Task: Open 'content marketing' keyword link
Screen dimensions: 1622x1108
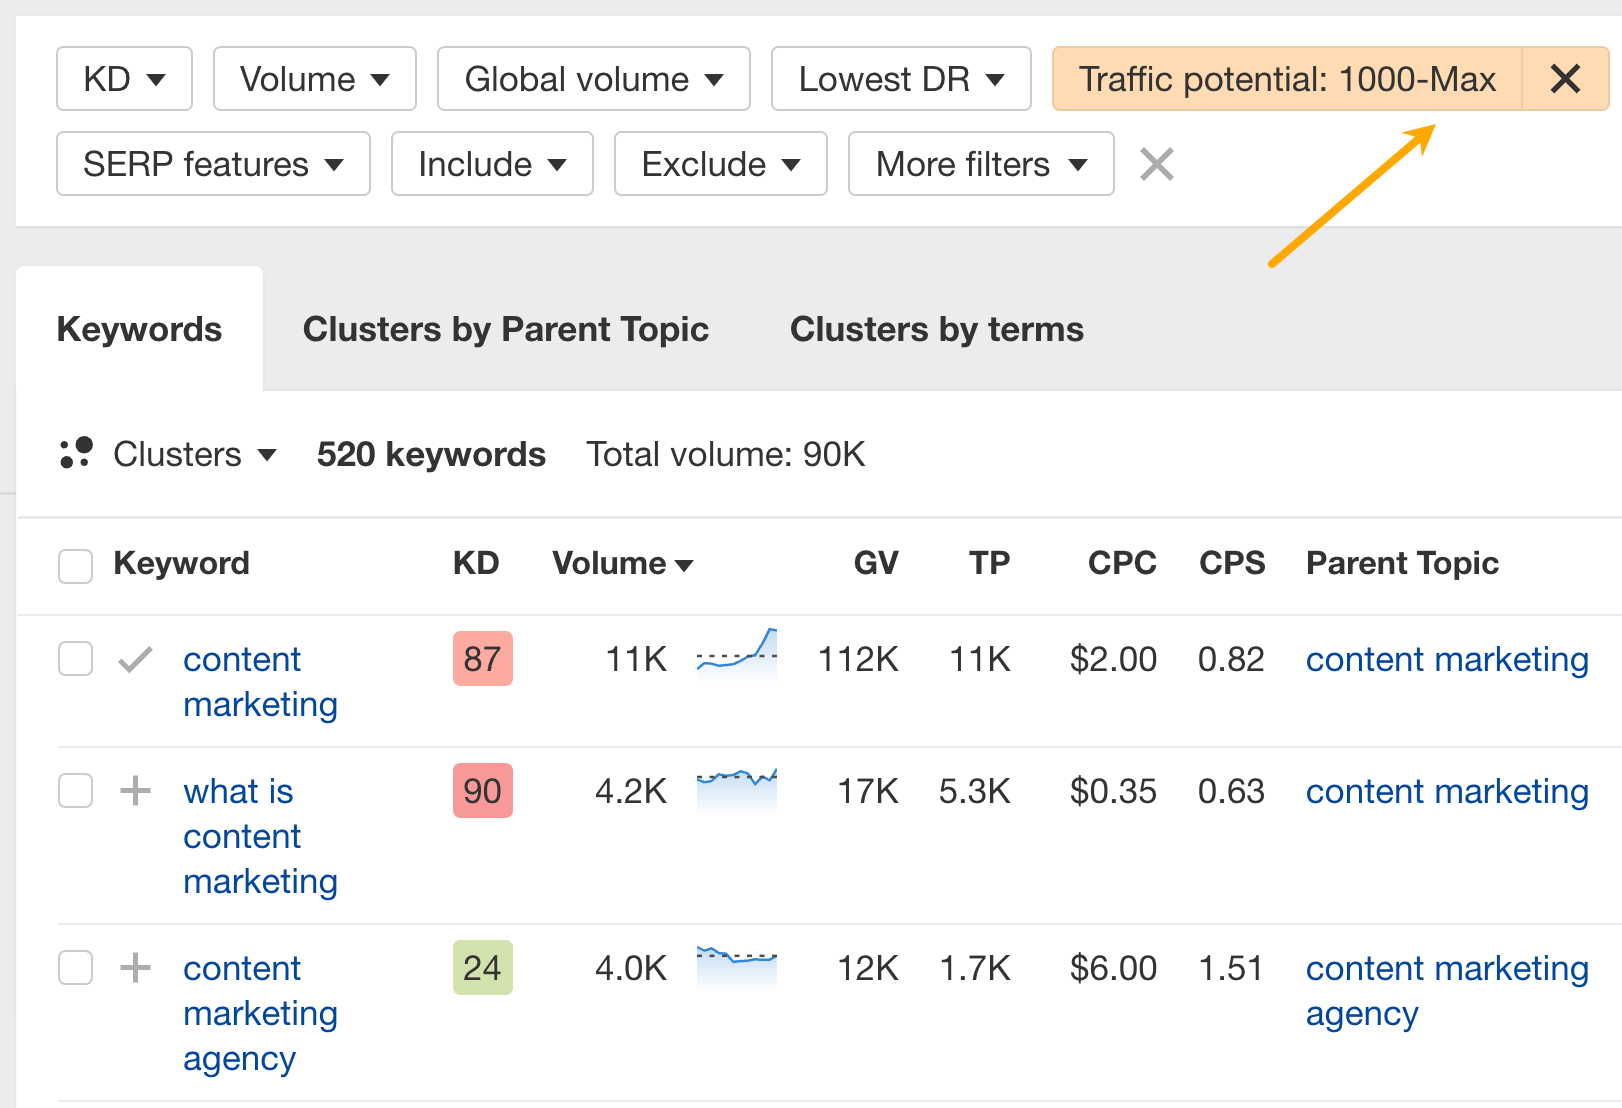Action: click(x=260, y=682)
